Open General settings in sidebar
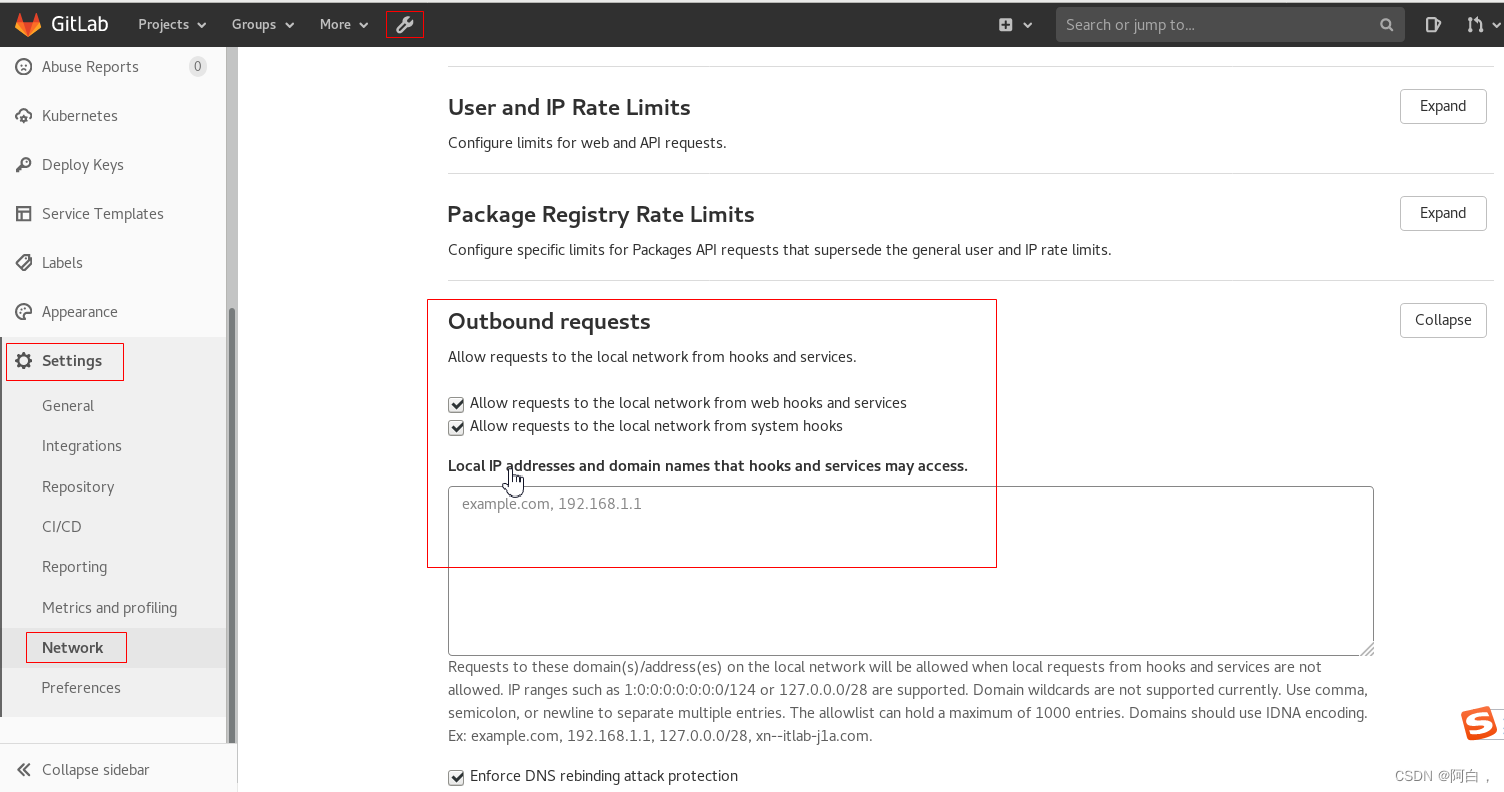The image size is (1504, 792). click(68, 406)
